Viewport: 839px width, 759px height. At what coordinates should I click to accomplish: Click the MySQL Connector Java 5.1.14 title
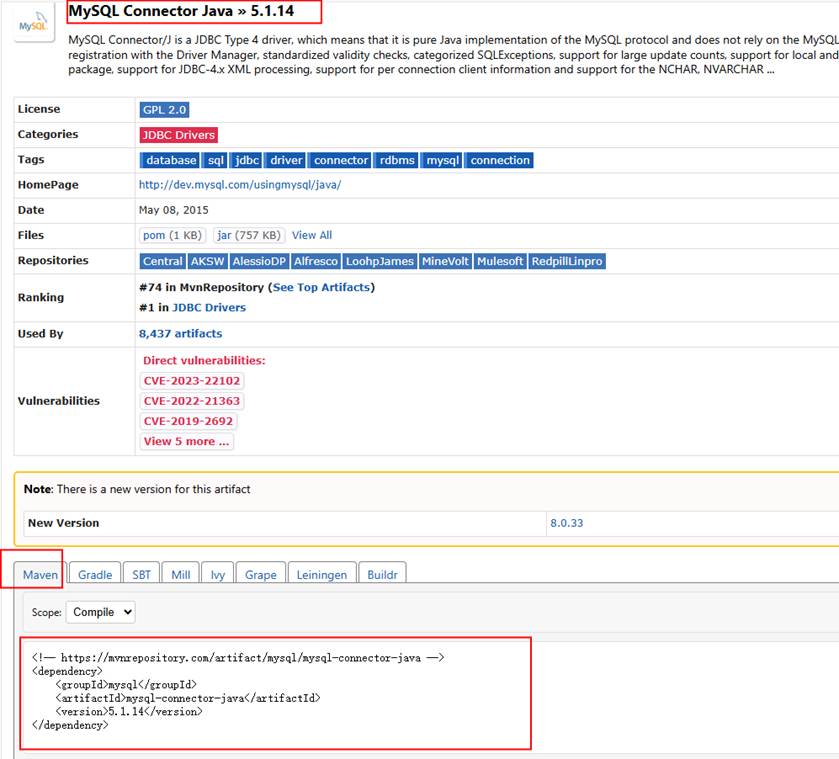point(181,11)
